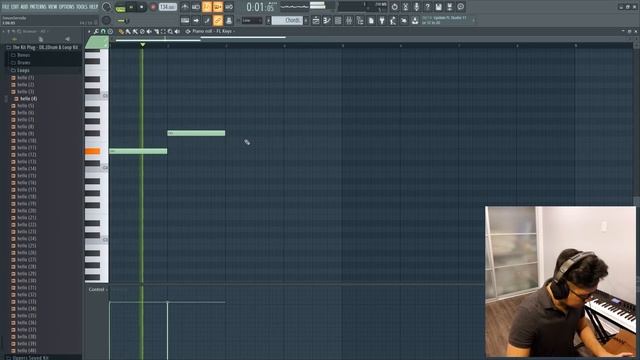Toggle the highlighted link icon
The height and width of the screenshot is (360, 640).
(218, 20)
